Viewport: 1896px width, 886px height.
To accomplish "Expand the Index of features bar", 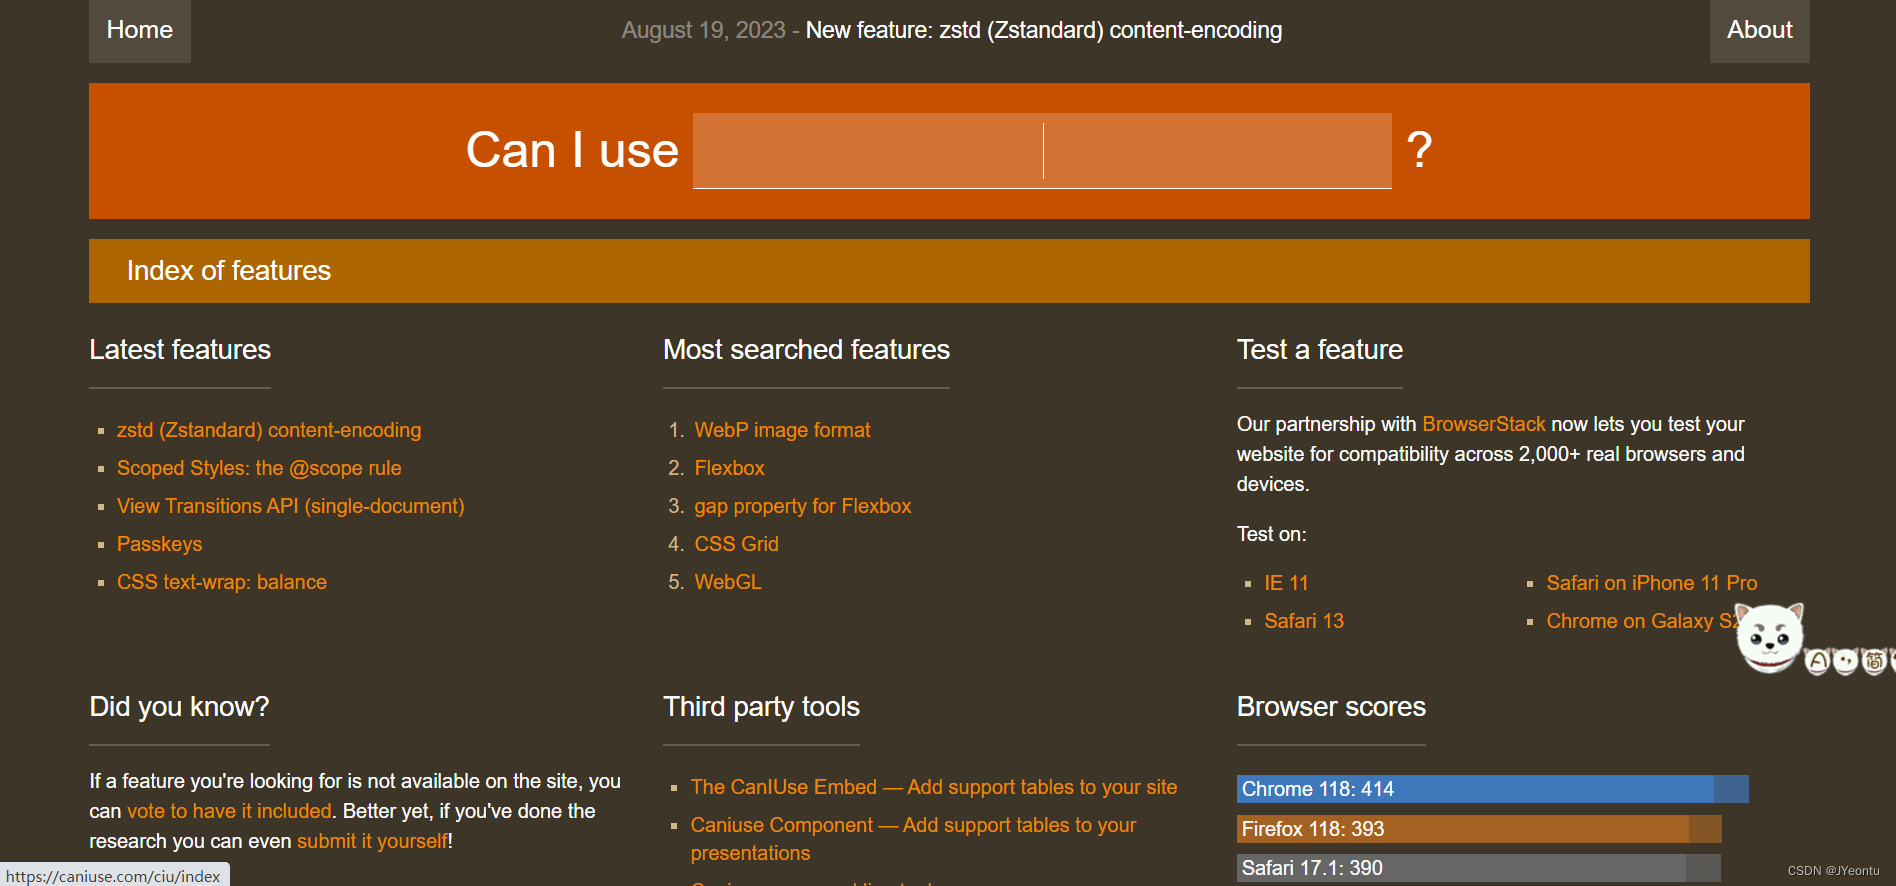I will 948,271.
